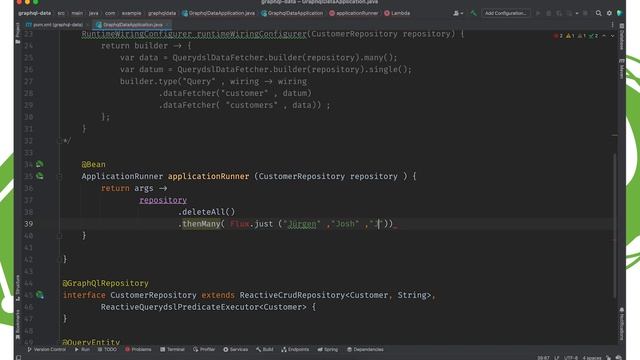This screenshot has height=360, width=640.
Task: Click Spring bean gutter icon on line 35
Action: [x=40, y=176]
